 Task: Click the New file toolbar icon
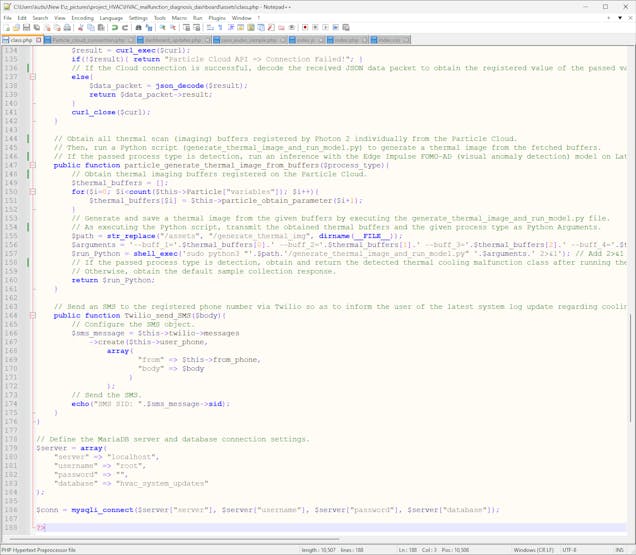[x=7, y=28]
